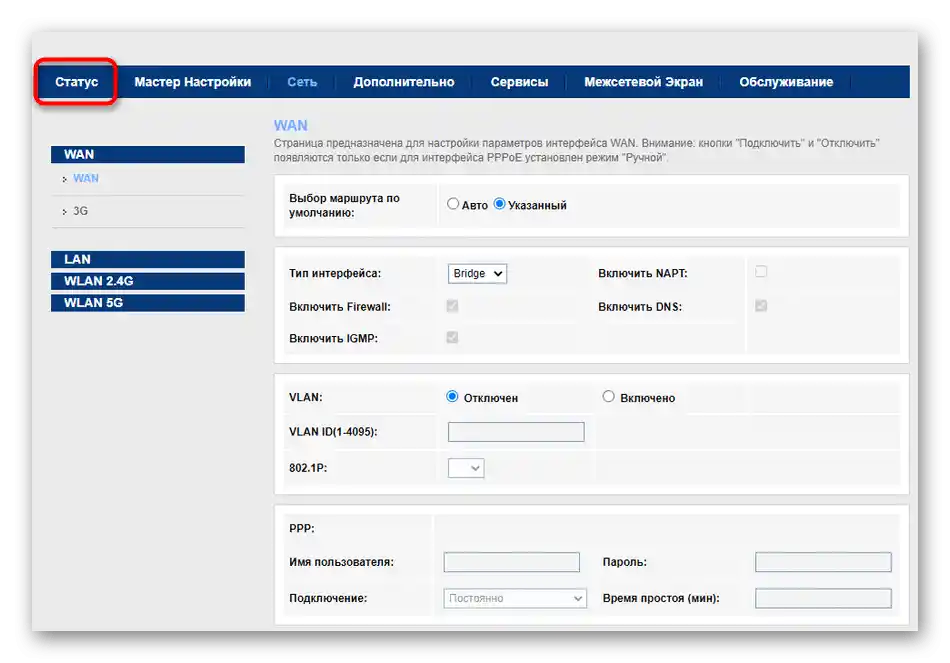This screenshot has width=950, height=663.
Task: Click the Подключение label
Action: [x=328, y=598]
